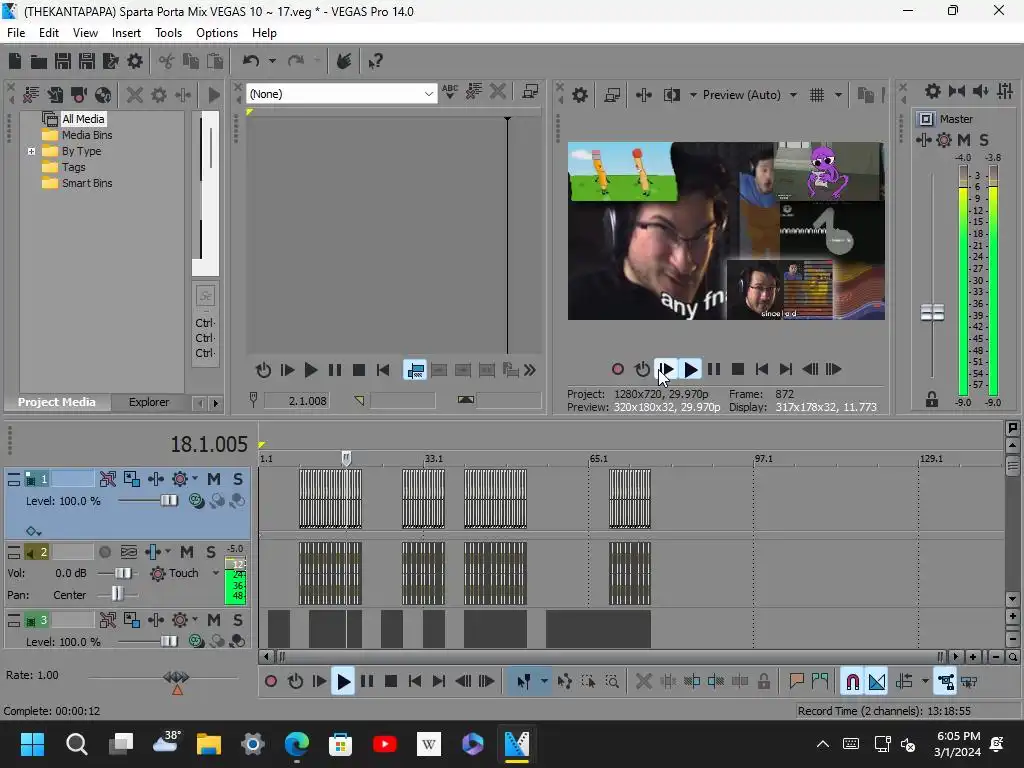Image resolution: width=1024 pixels, height=768 pixels.
Task: Mute video track 3
Action: (x=214, y=620)
